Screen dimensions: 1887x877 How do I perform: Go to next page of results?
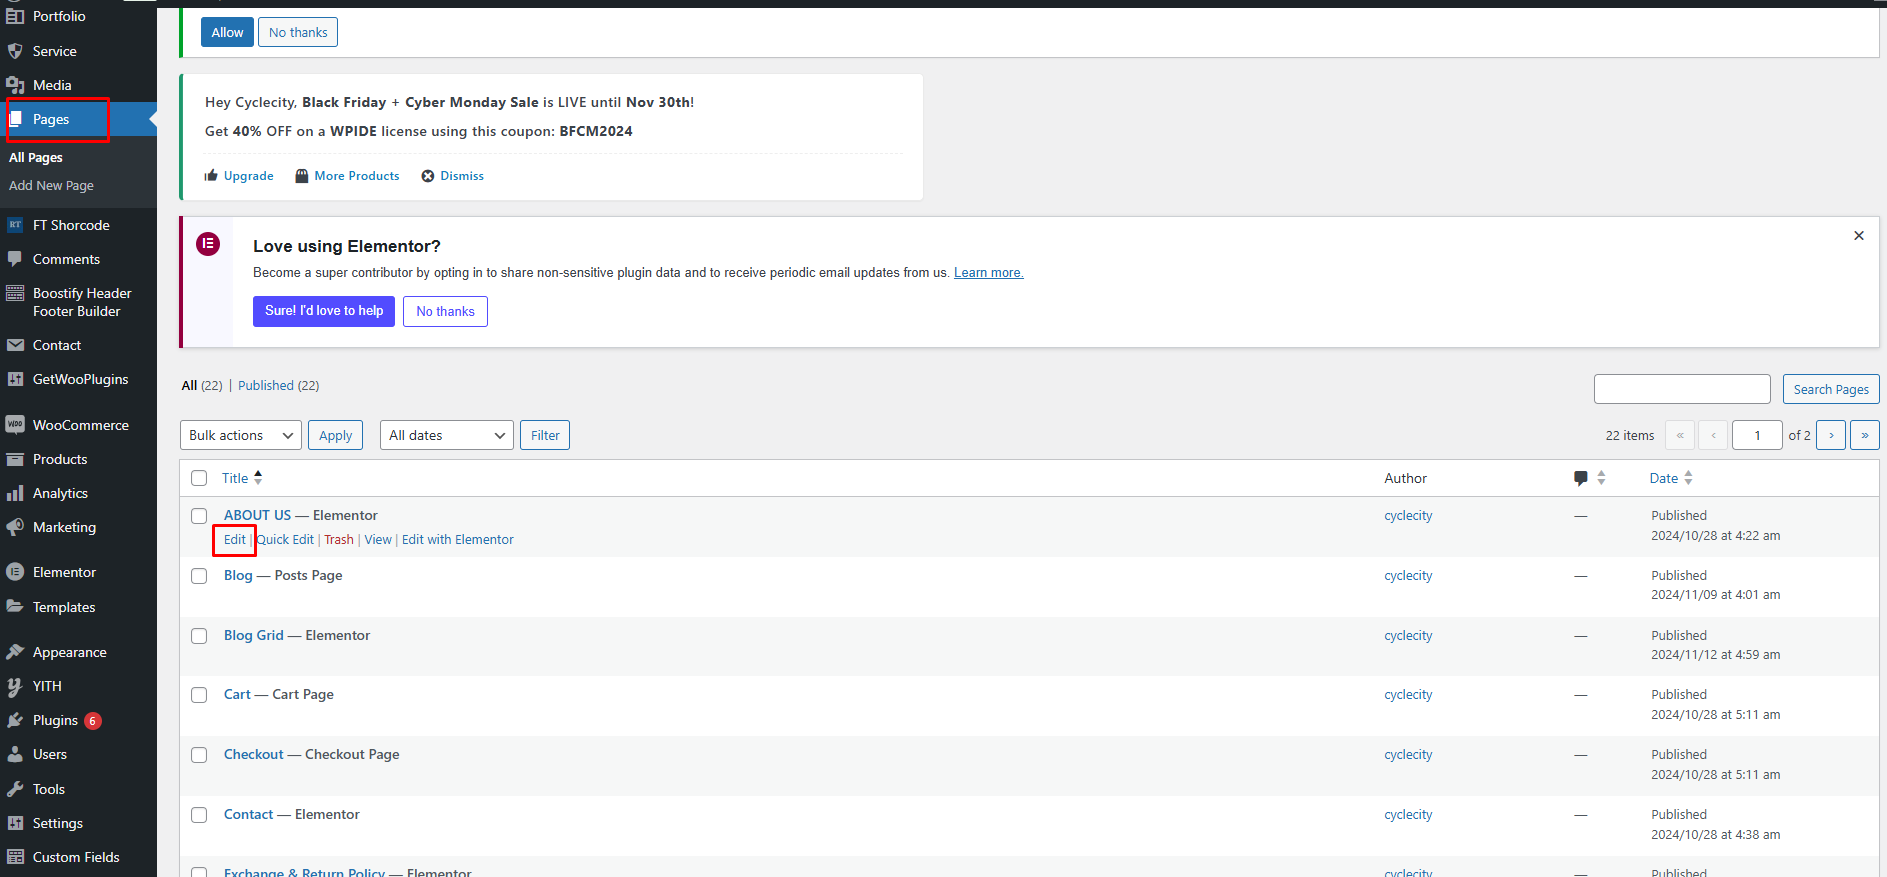[x=1831, y=435]
